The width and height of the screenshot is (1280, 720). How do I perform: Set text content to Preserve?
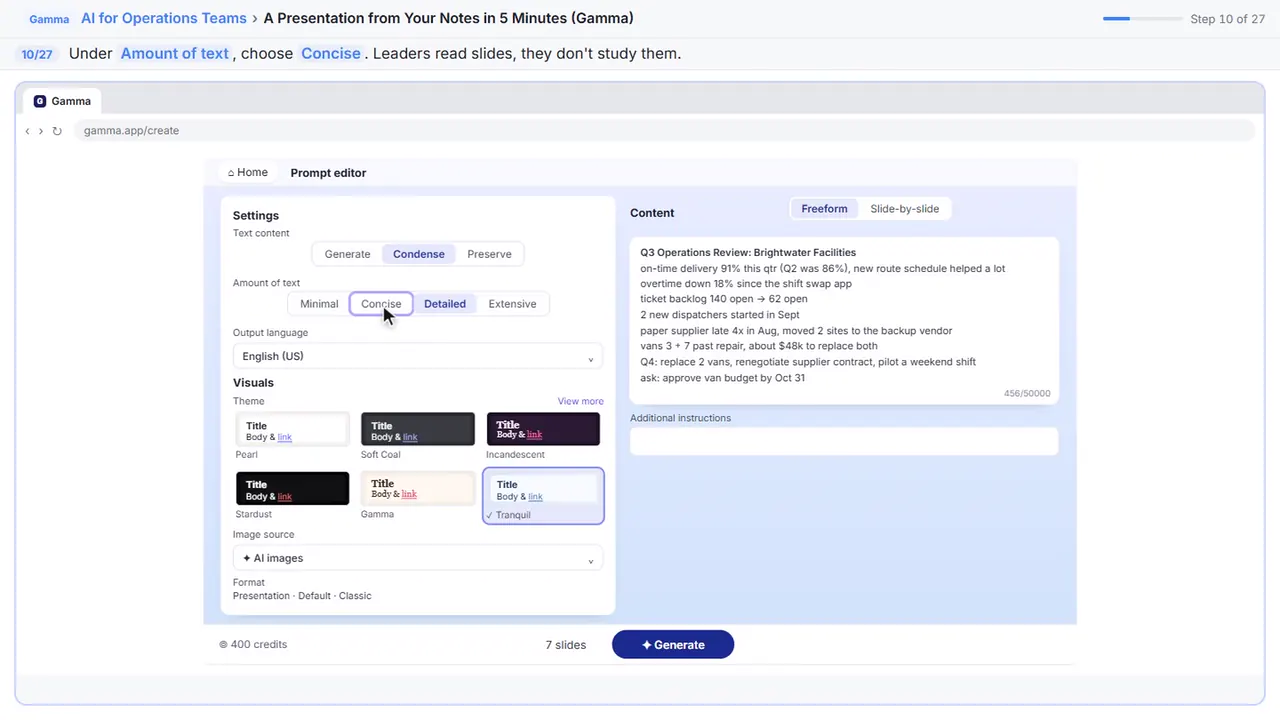coord(489,254)
